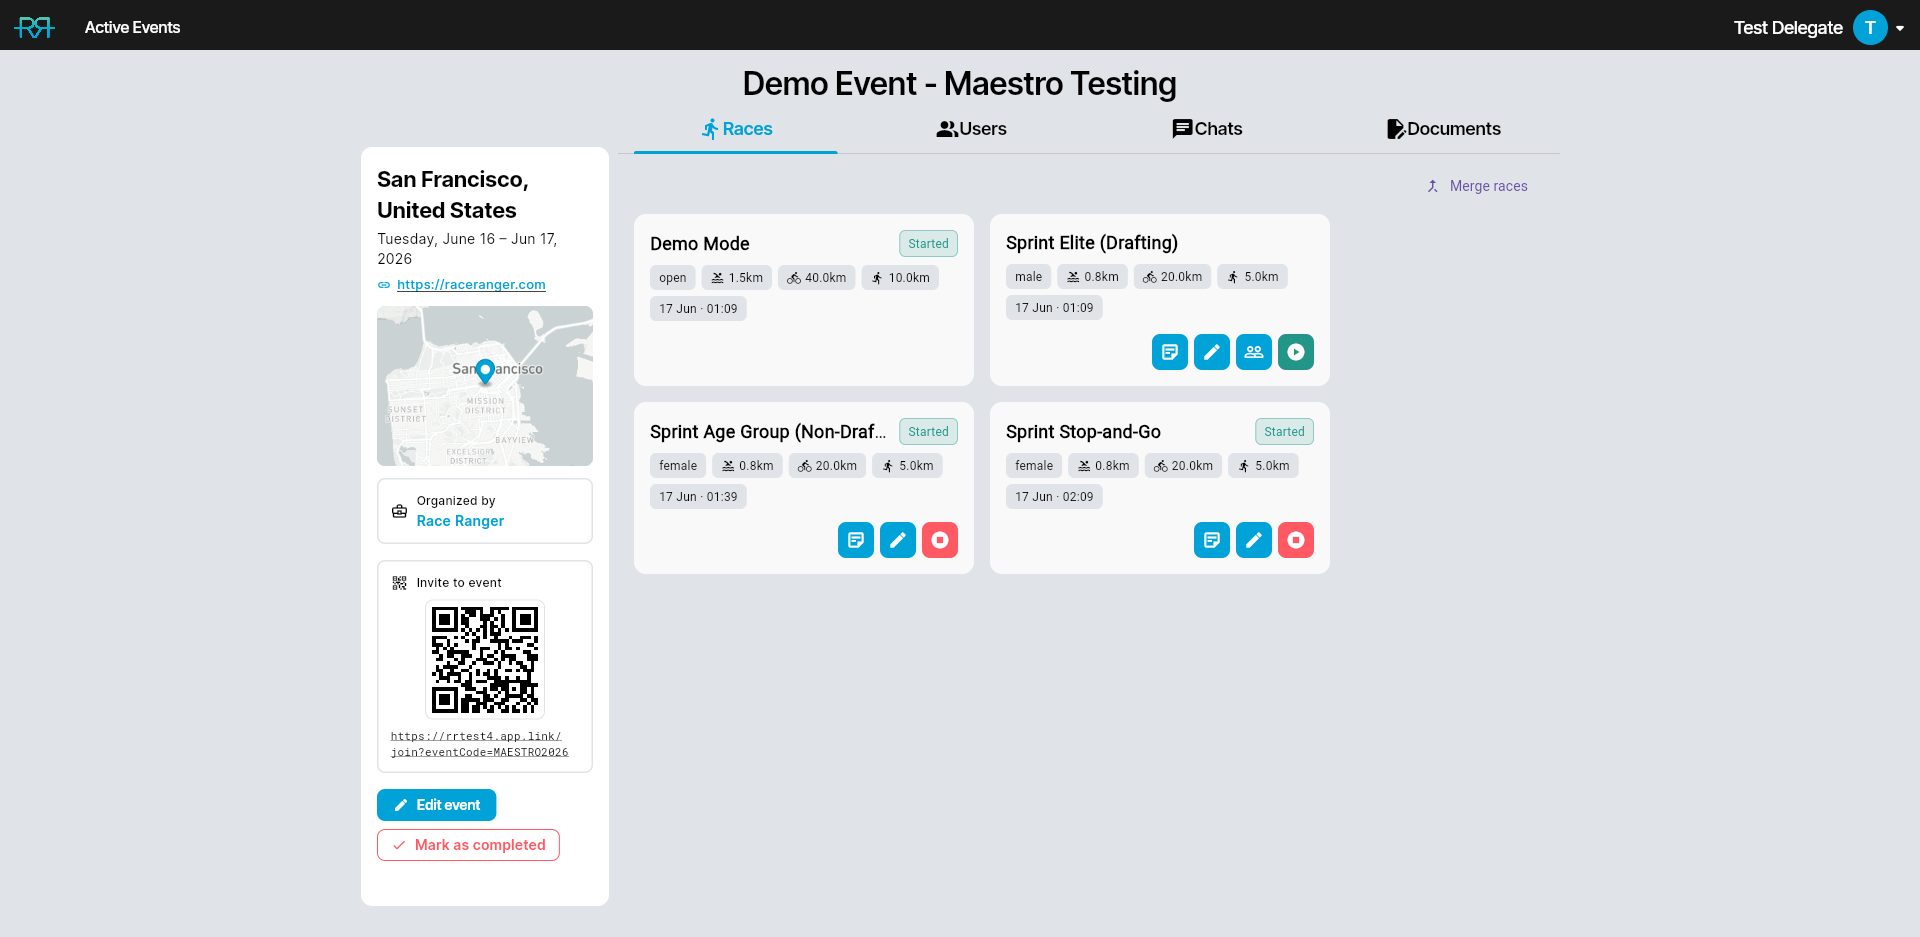
Task: Click the Sprint Age Group (Non-Draf... title
Action: pos(768,432)
